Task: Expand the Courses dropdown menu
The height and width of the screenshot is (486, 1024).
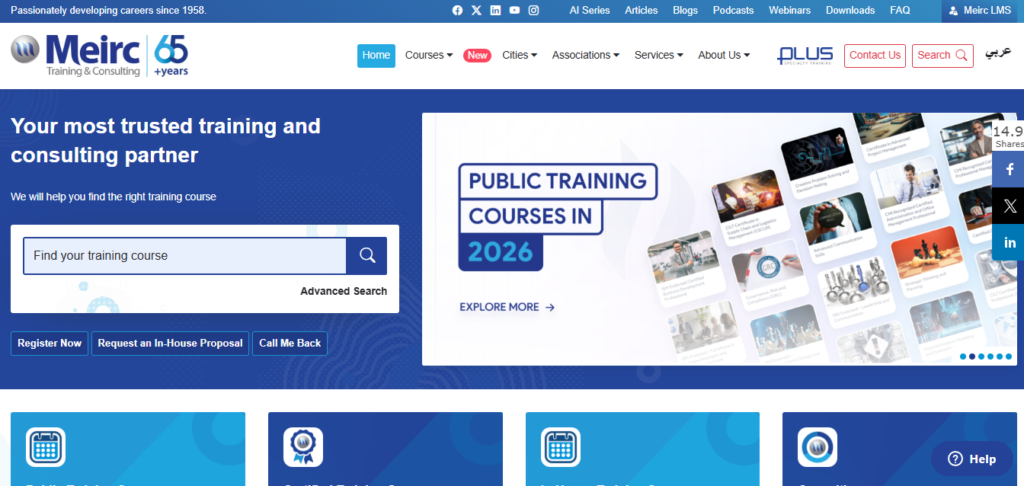Action: point(428,55)
